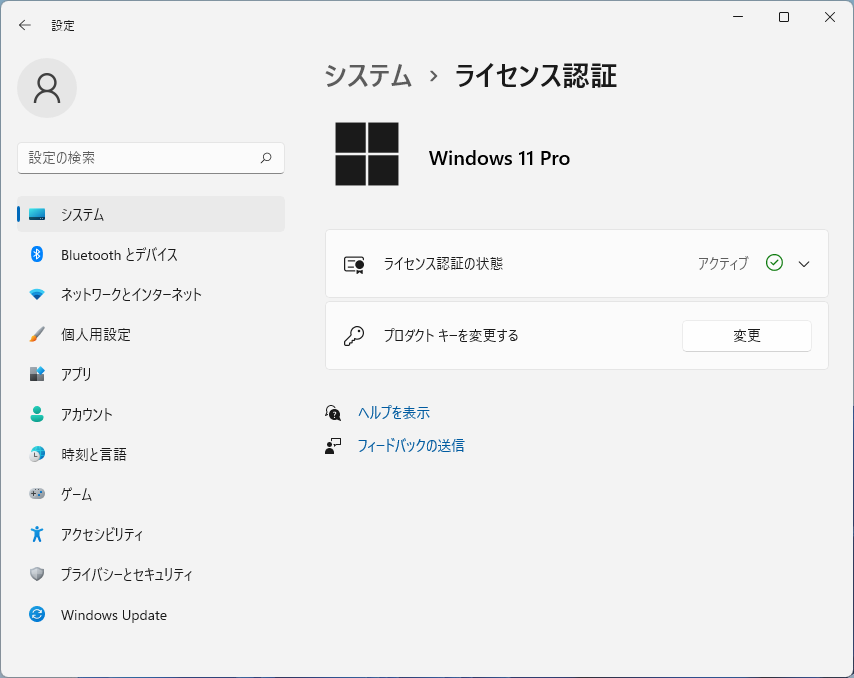Click the ライセンス認証 page heading
Screen dimensions: 854x678
[x=536, y=76]
